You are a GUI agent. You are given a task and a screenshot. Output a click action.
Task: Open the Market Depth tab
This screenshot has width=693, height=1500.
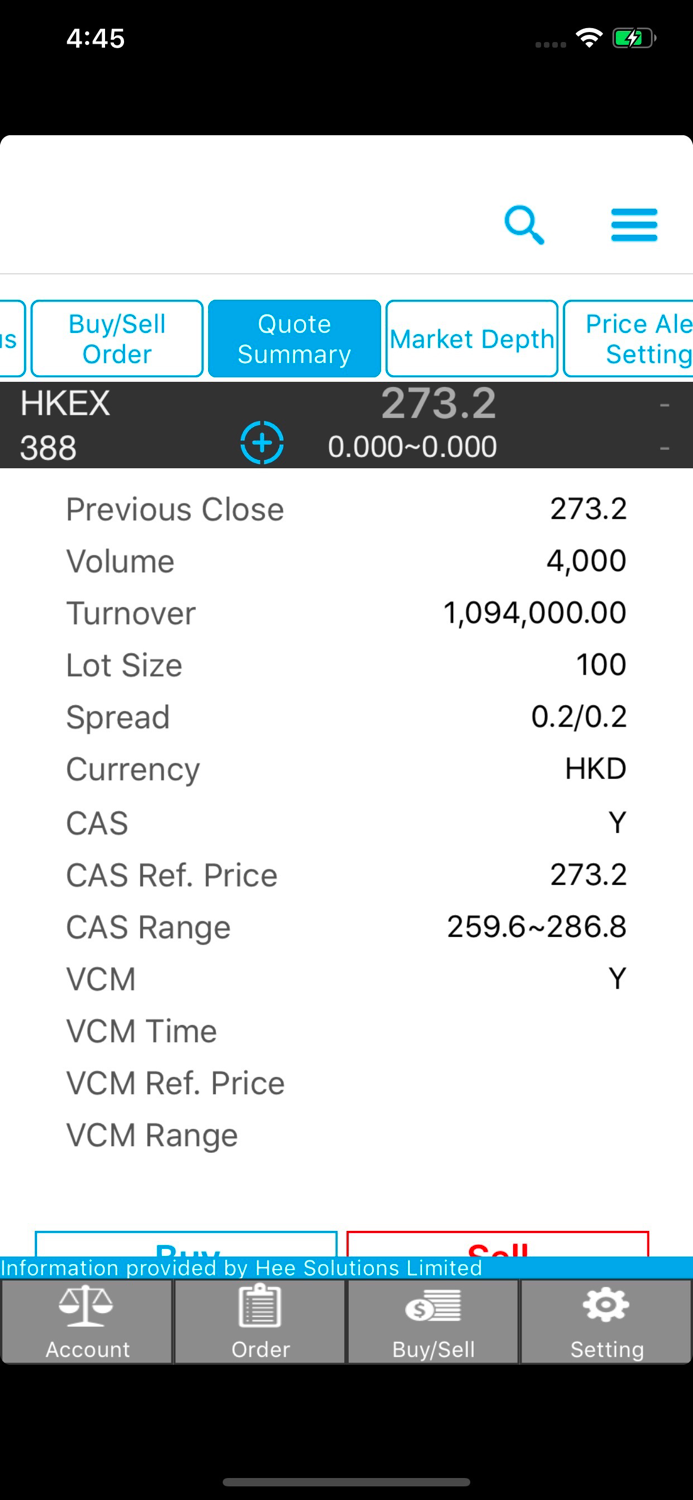(x=471, y=338)
